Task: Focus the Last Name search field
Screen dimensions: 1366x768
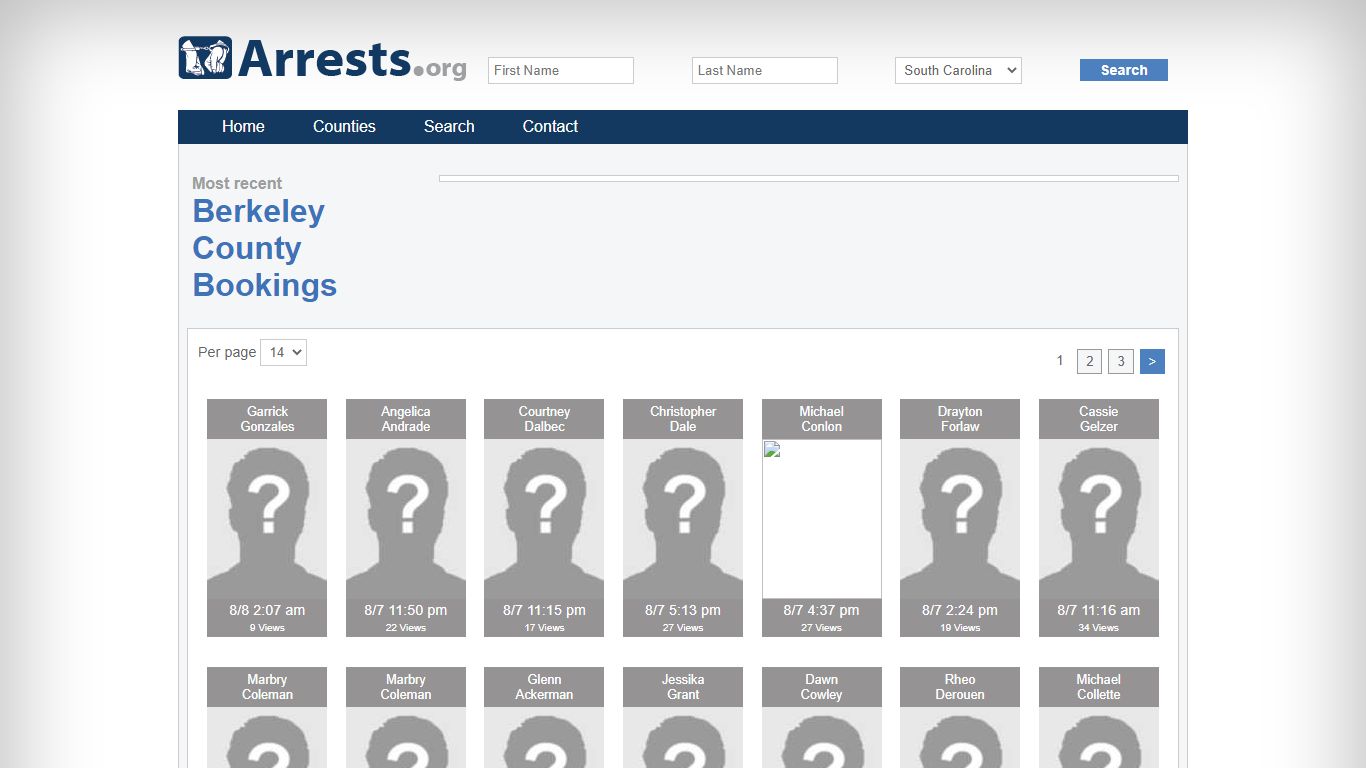Action: (765, 70)
